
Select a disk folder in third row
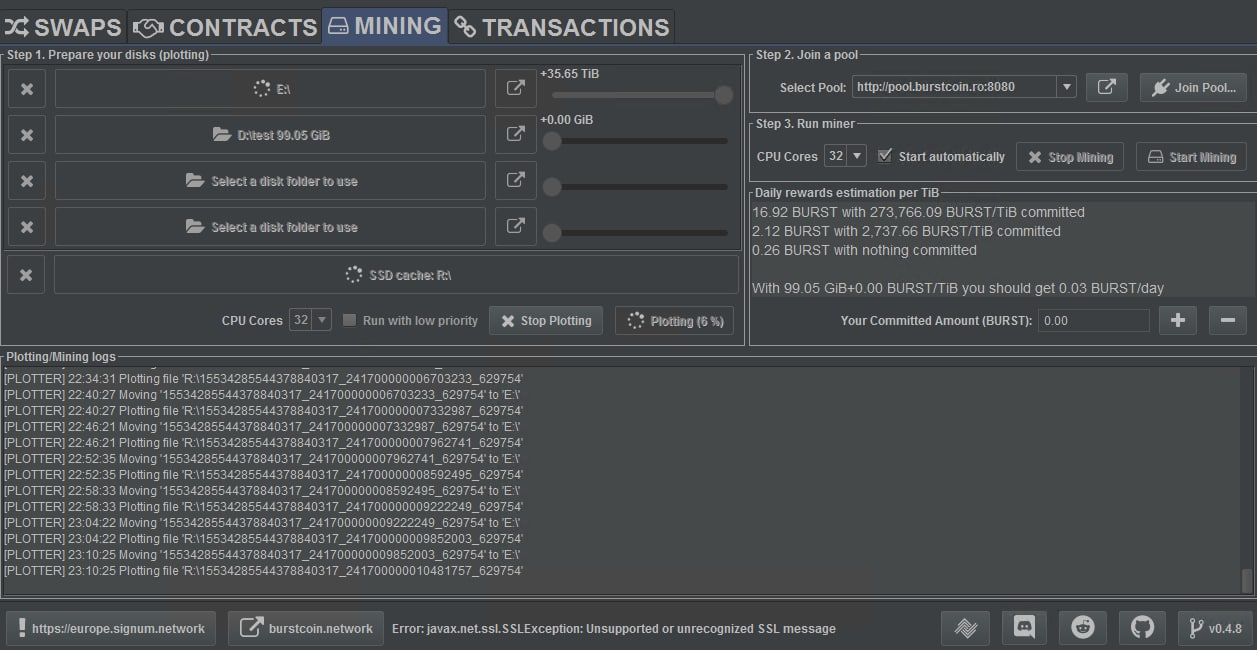[270, 181]
